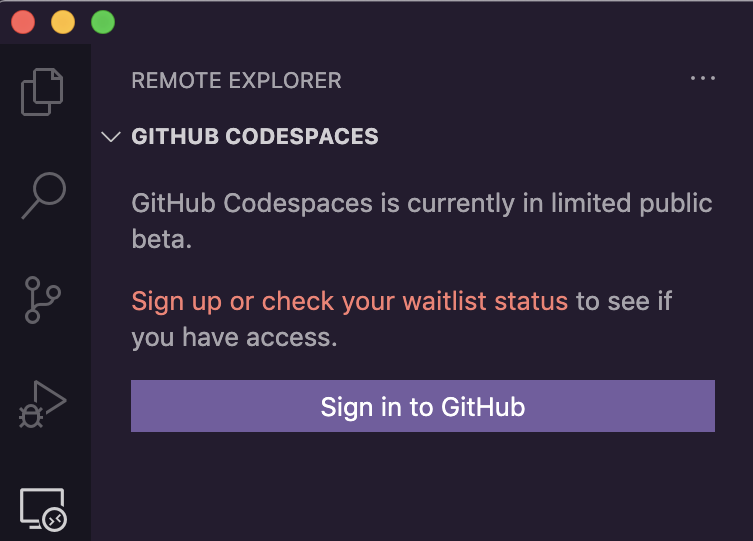753x541 pixels.
Task: Collapse the GitHub Codespaces section chevron
Action: coord(111,137)
